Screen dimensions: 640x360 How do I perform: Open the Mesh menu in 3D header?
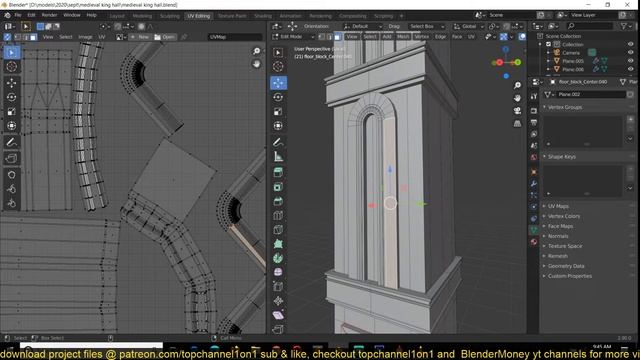click(403, 37)
